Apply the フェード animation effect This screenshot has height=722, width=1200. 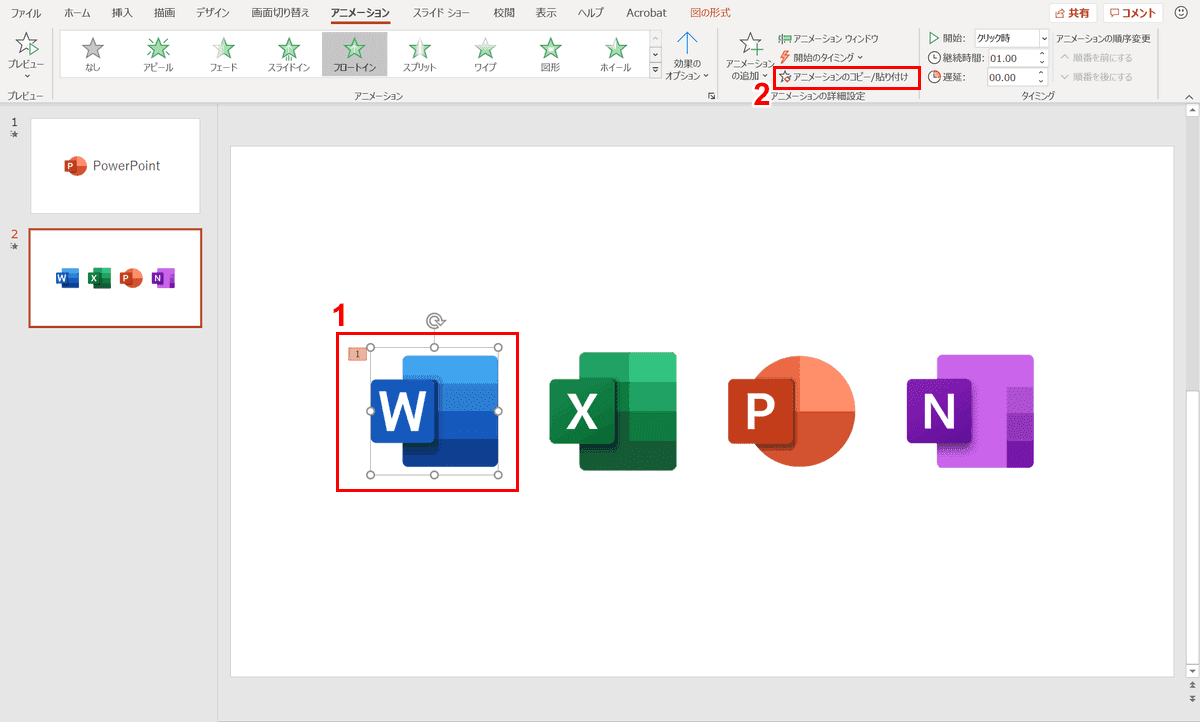pos(224,54)
